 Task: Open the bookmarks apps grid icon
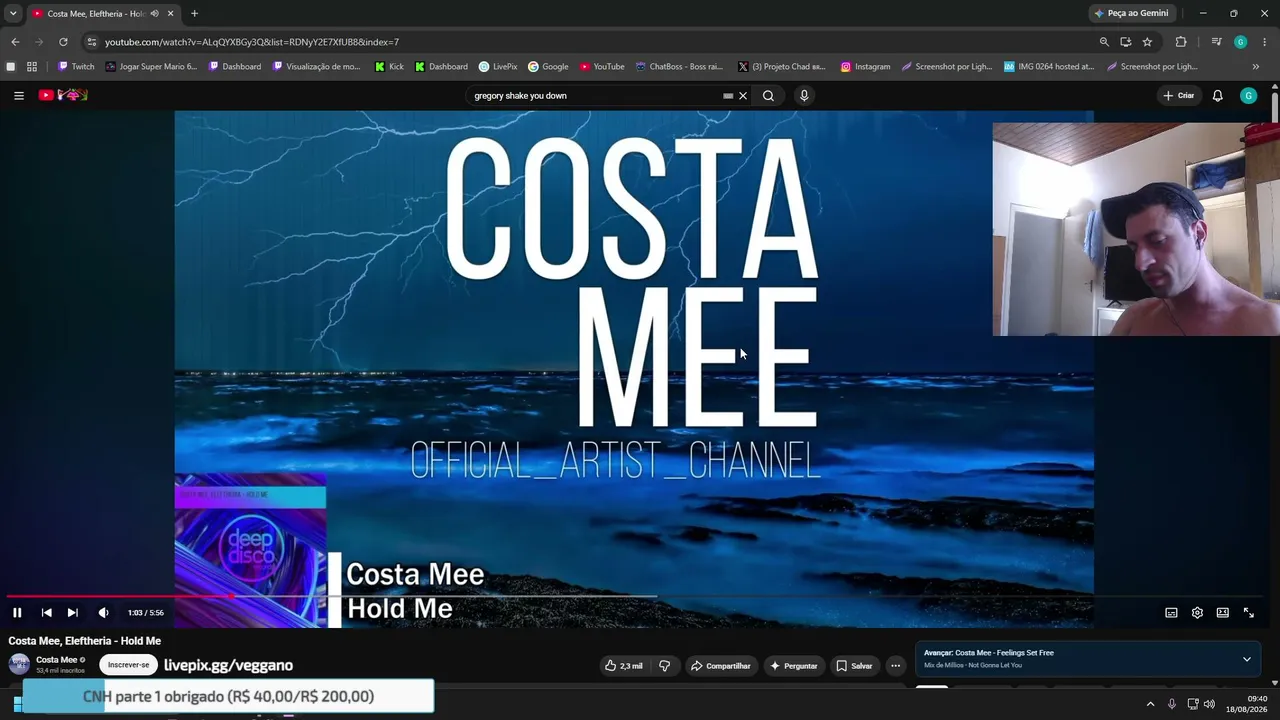point(32,67)
